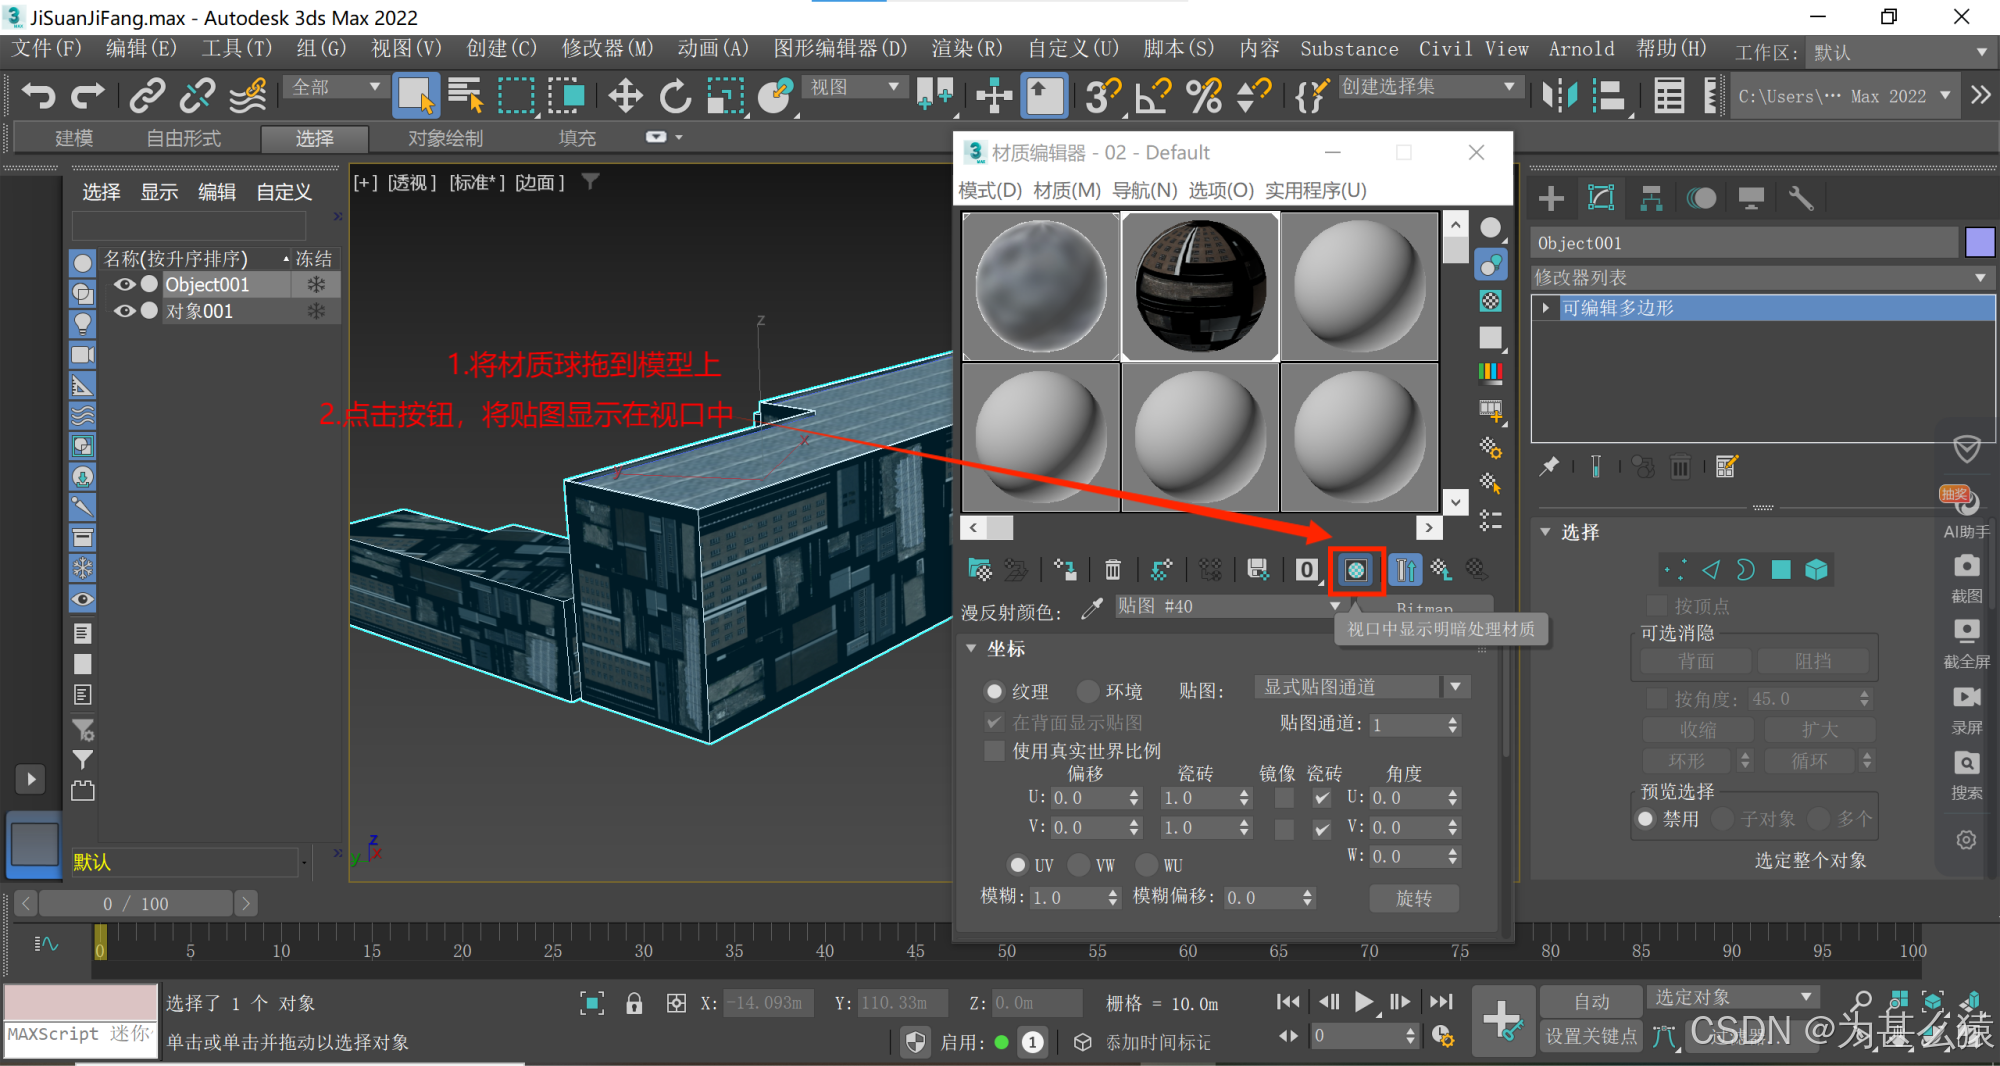Open 材质(M) menu in material editor

pos(1067,190)
